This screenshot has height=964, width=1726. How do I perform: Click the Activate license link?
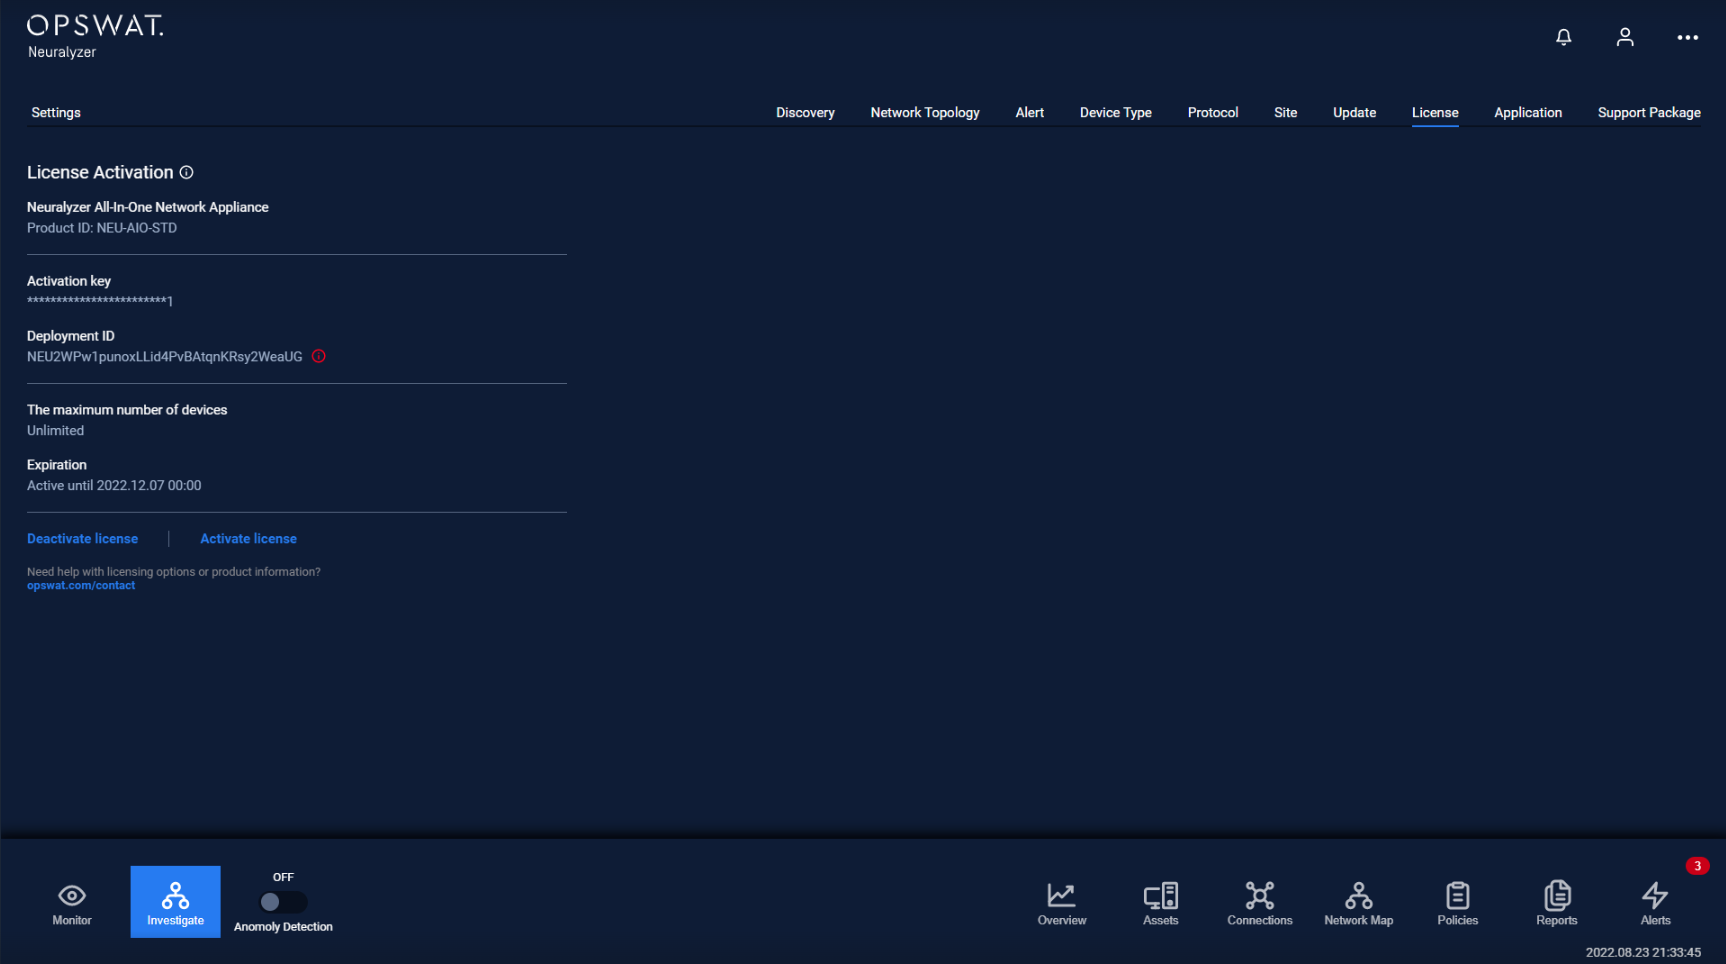pyautogui.click(x=249, y=539)
